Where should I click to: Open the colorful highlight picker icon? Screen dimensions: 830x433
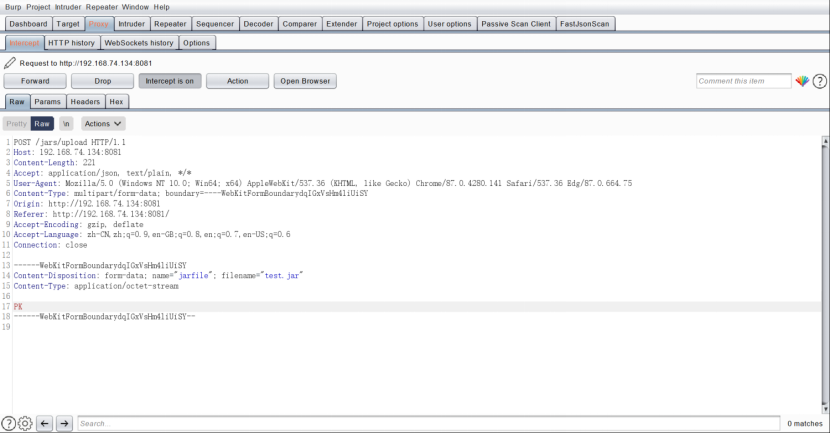tap(802, 81)
